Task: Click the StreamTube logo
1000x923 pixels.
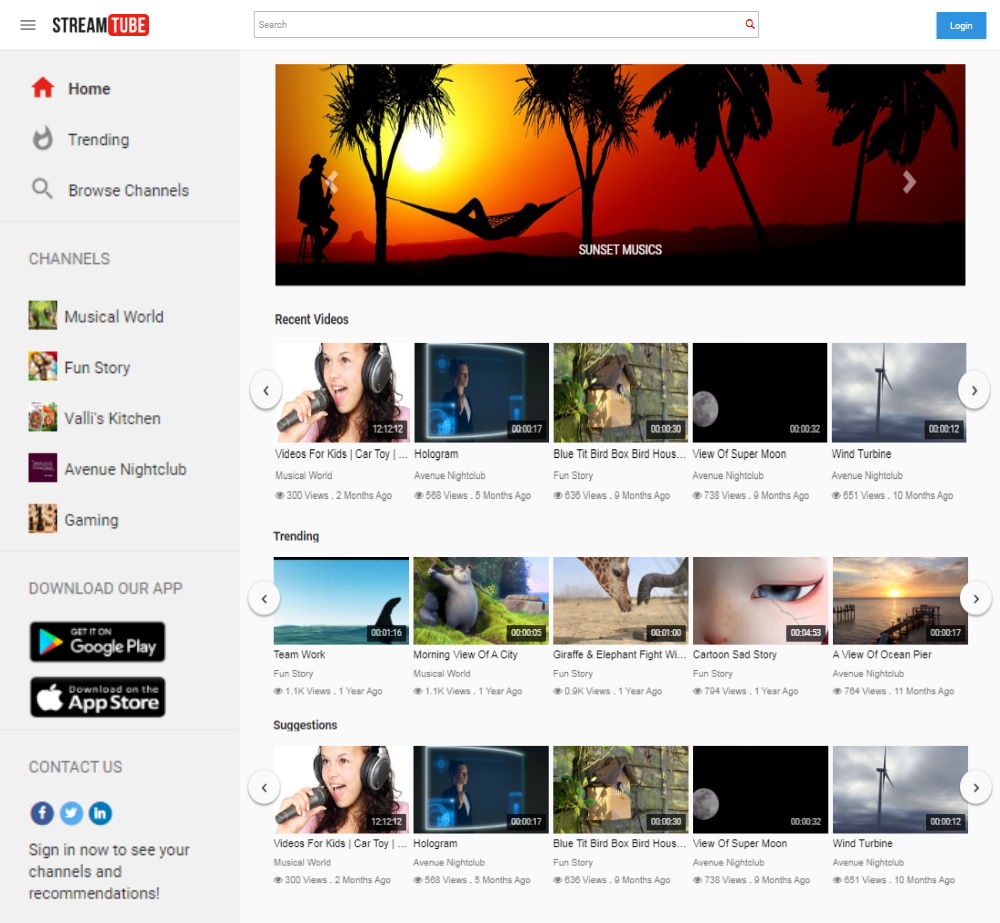Action: pos(100,25)
